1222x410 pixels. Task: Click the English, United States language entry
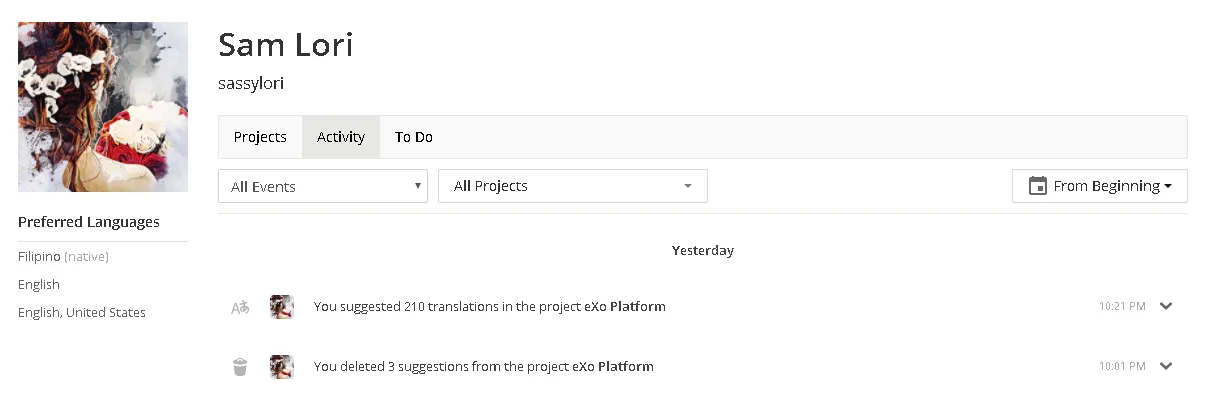coord(82,313)
